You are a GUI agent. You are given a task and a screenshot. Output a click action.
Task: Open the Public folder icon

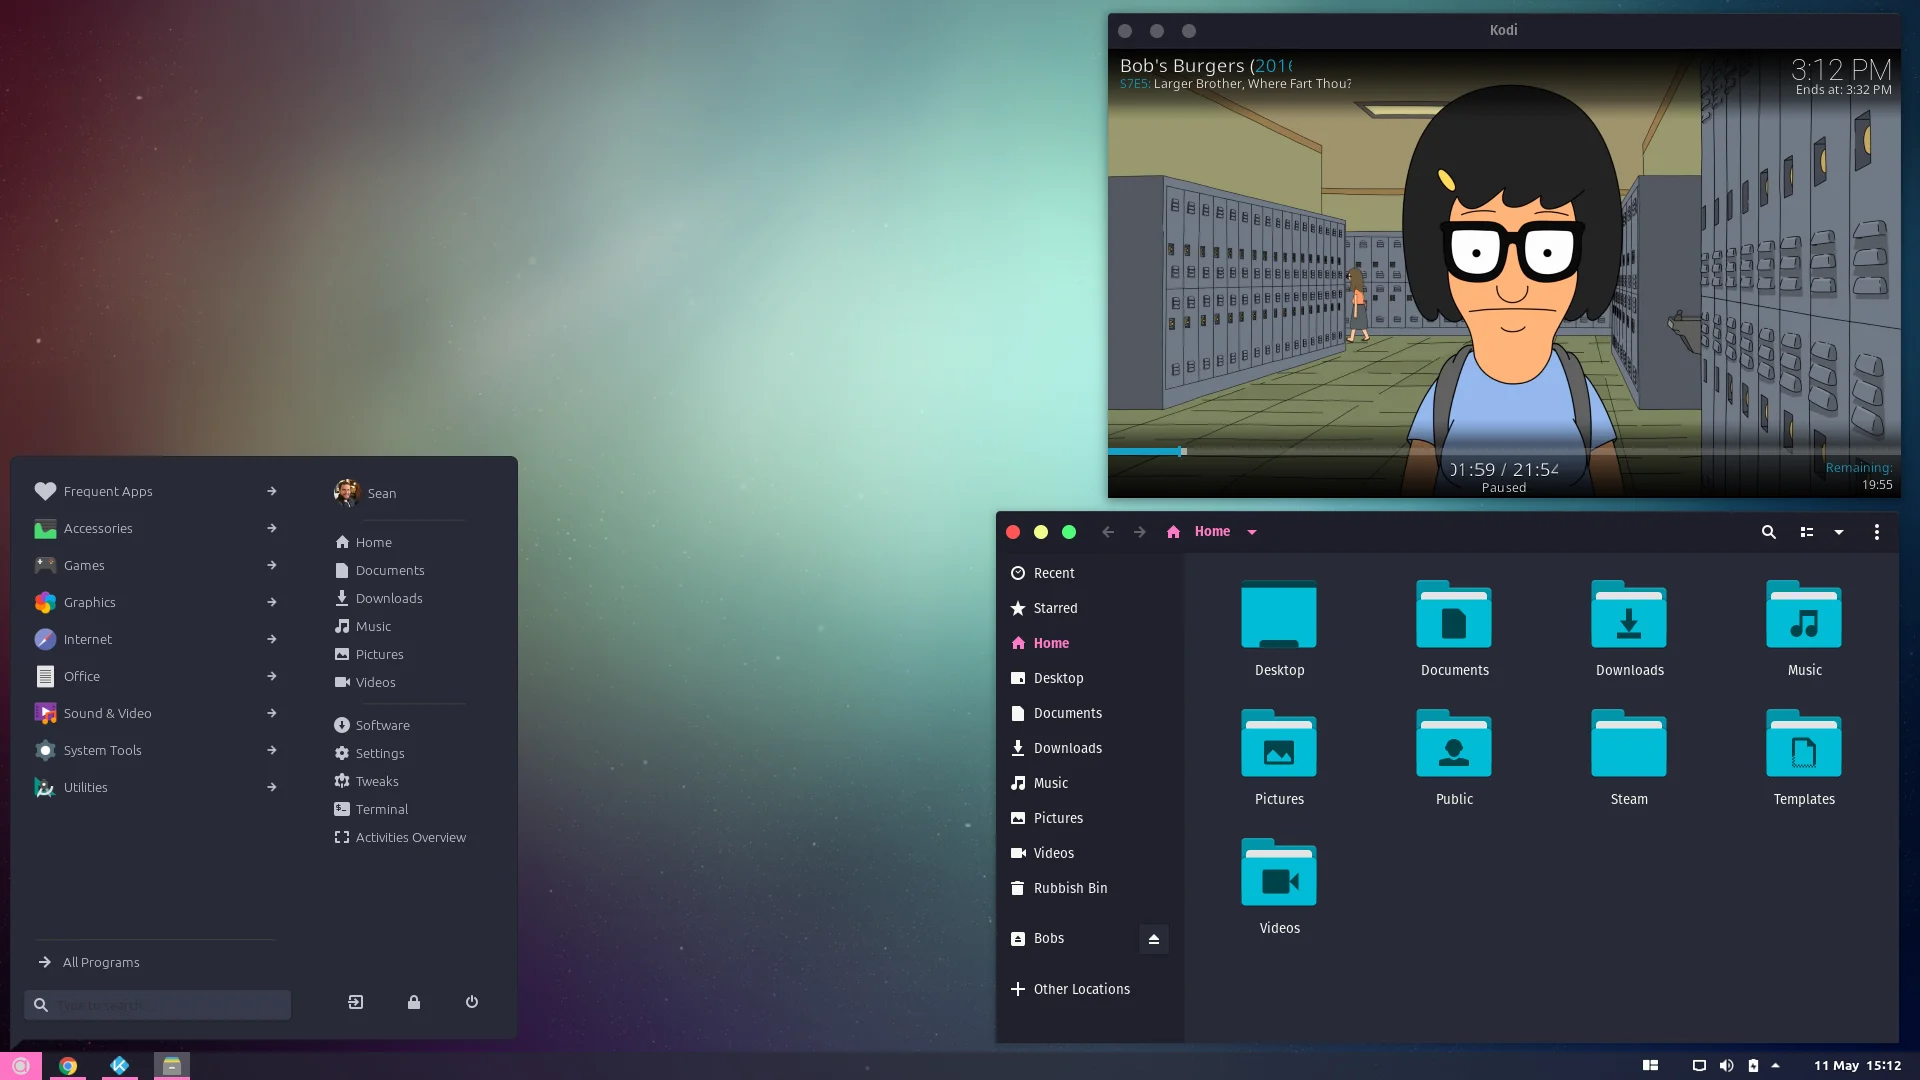[x=1454, y=744]
